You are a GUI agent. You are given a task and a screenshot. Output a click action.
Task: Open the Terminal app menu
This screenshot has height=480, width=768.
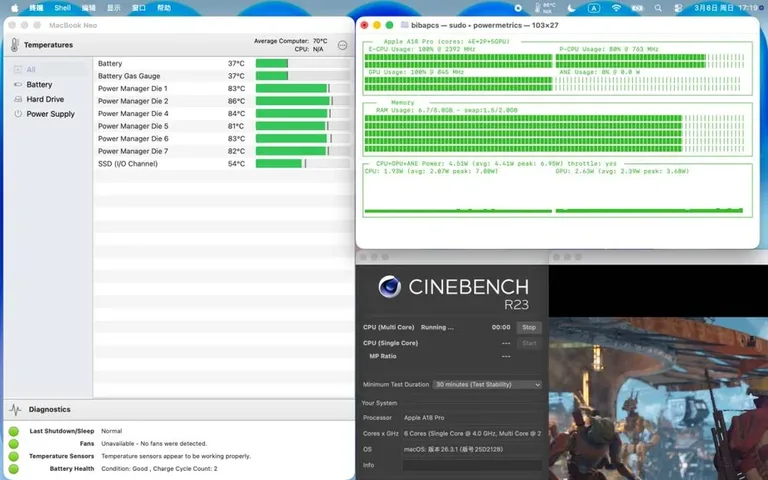point(36,8)
